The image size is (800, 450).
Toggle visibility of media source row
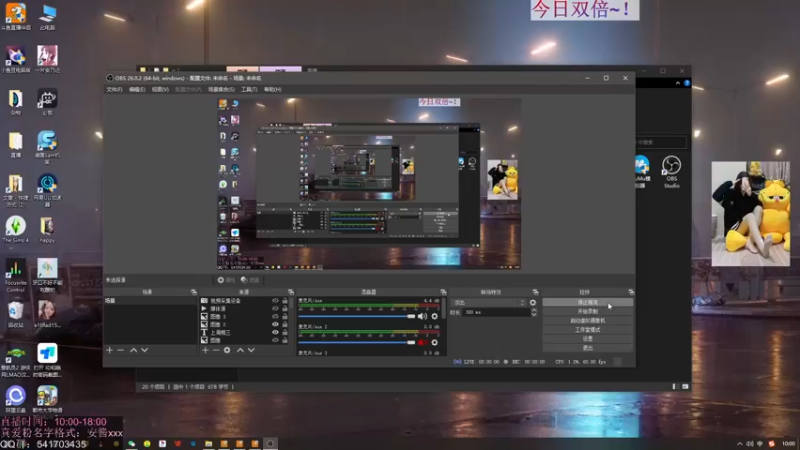click(x=276, y=309)
